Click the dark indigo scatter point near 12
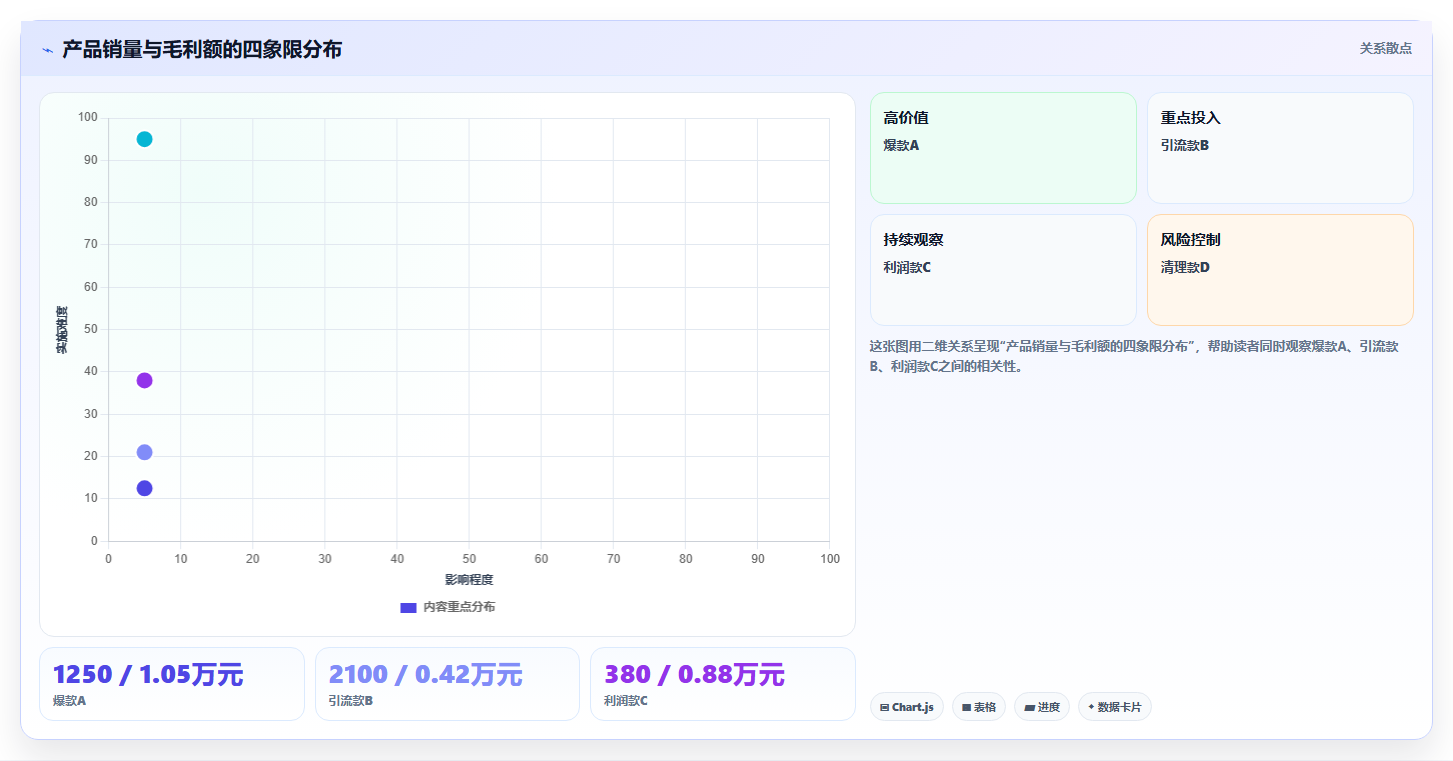 [x=144, y=488]
